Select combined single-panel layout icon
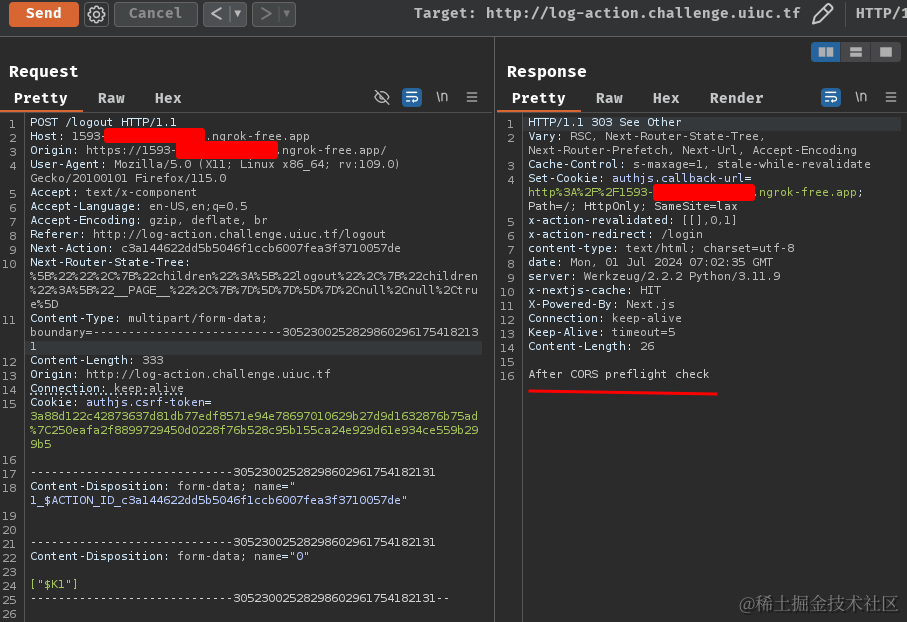Image resolution: width=907 pixels, height=622 pixels. click(x=886, y=52)
